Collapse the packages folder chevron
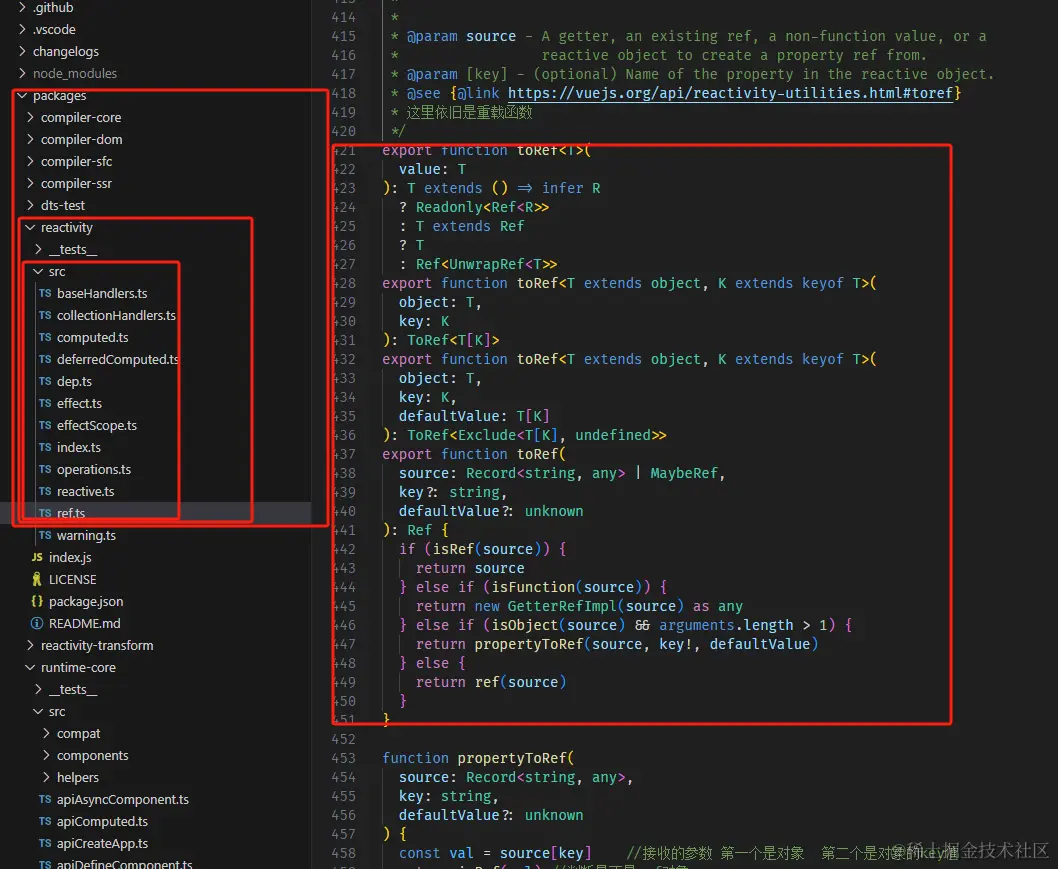Viewport: 1058px width, 869px height. point(22,95)
